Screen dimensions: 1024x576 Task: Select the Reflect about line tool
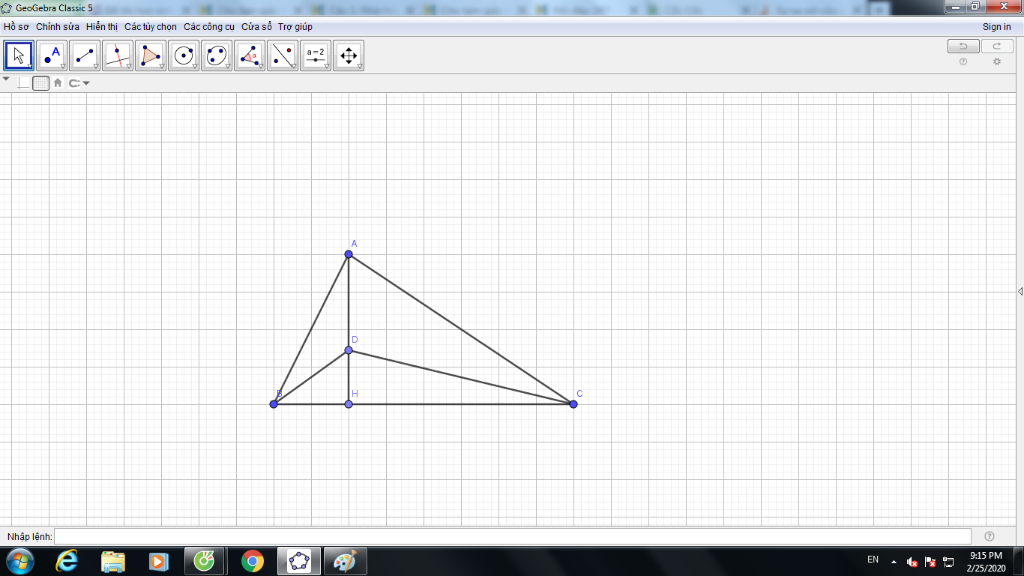tap(283, 56)
